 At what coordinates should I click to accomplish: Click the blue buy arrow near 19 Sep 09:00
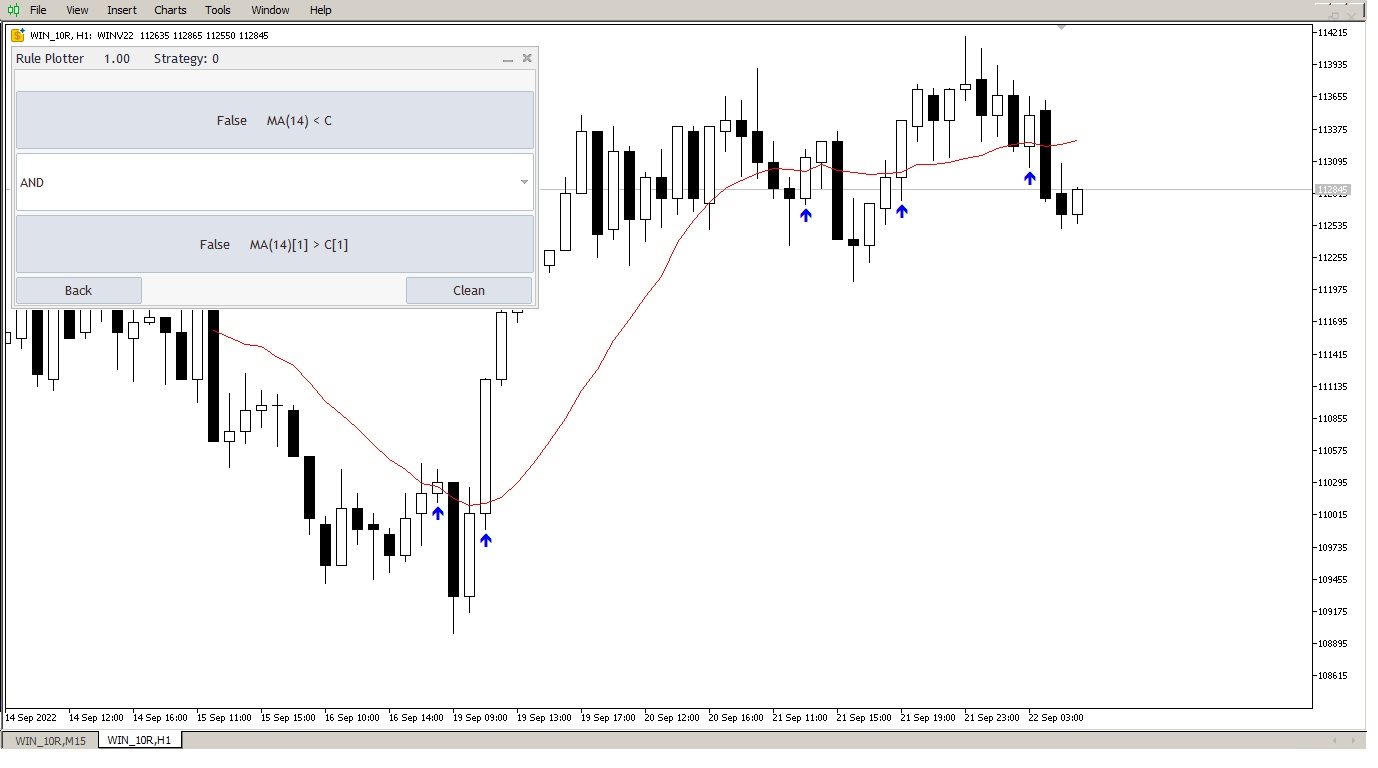(486, 540)
